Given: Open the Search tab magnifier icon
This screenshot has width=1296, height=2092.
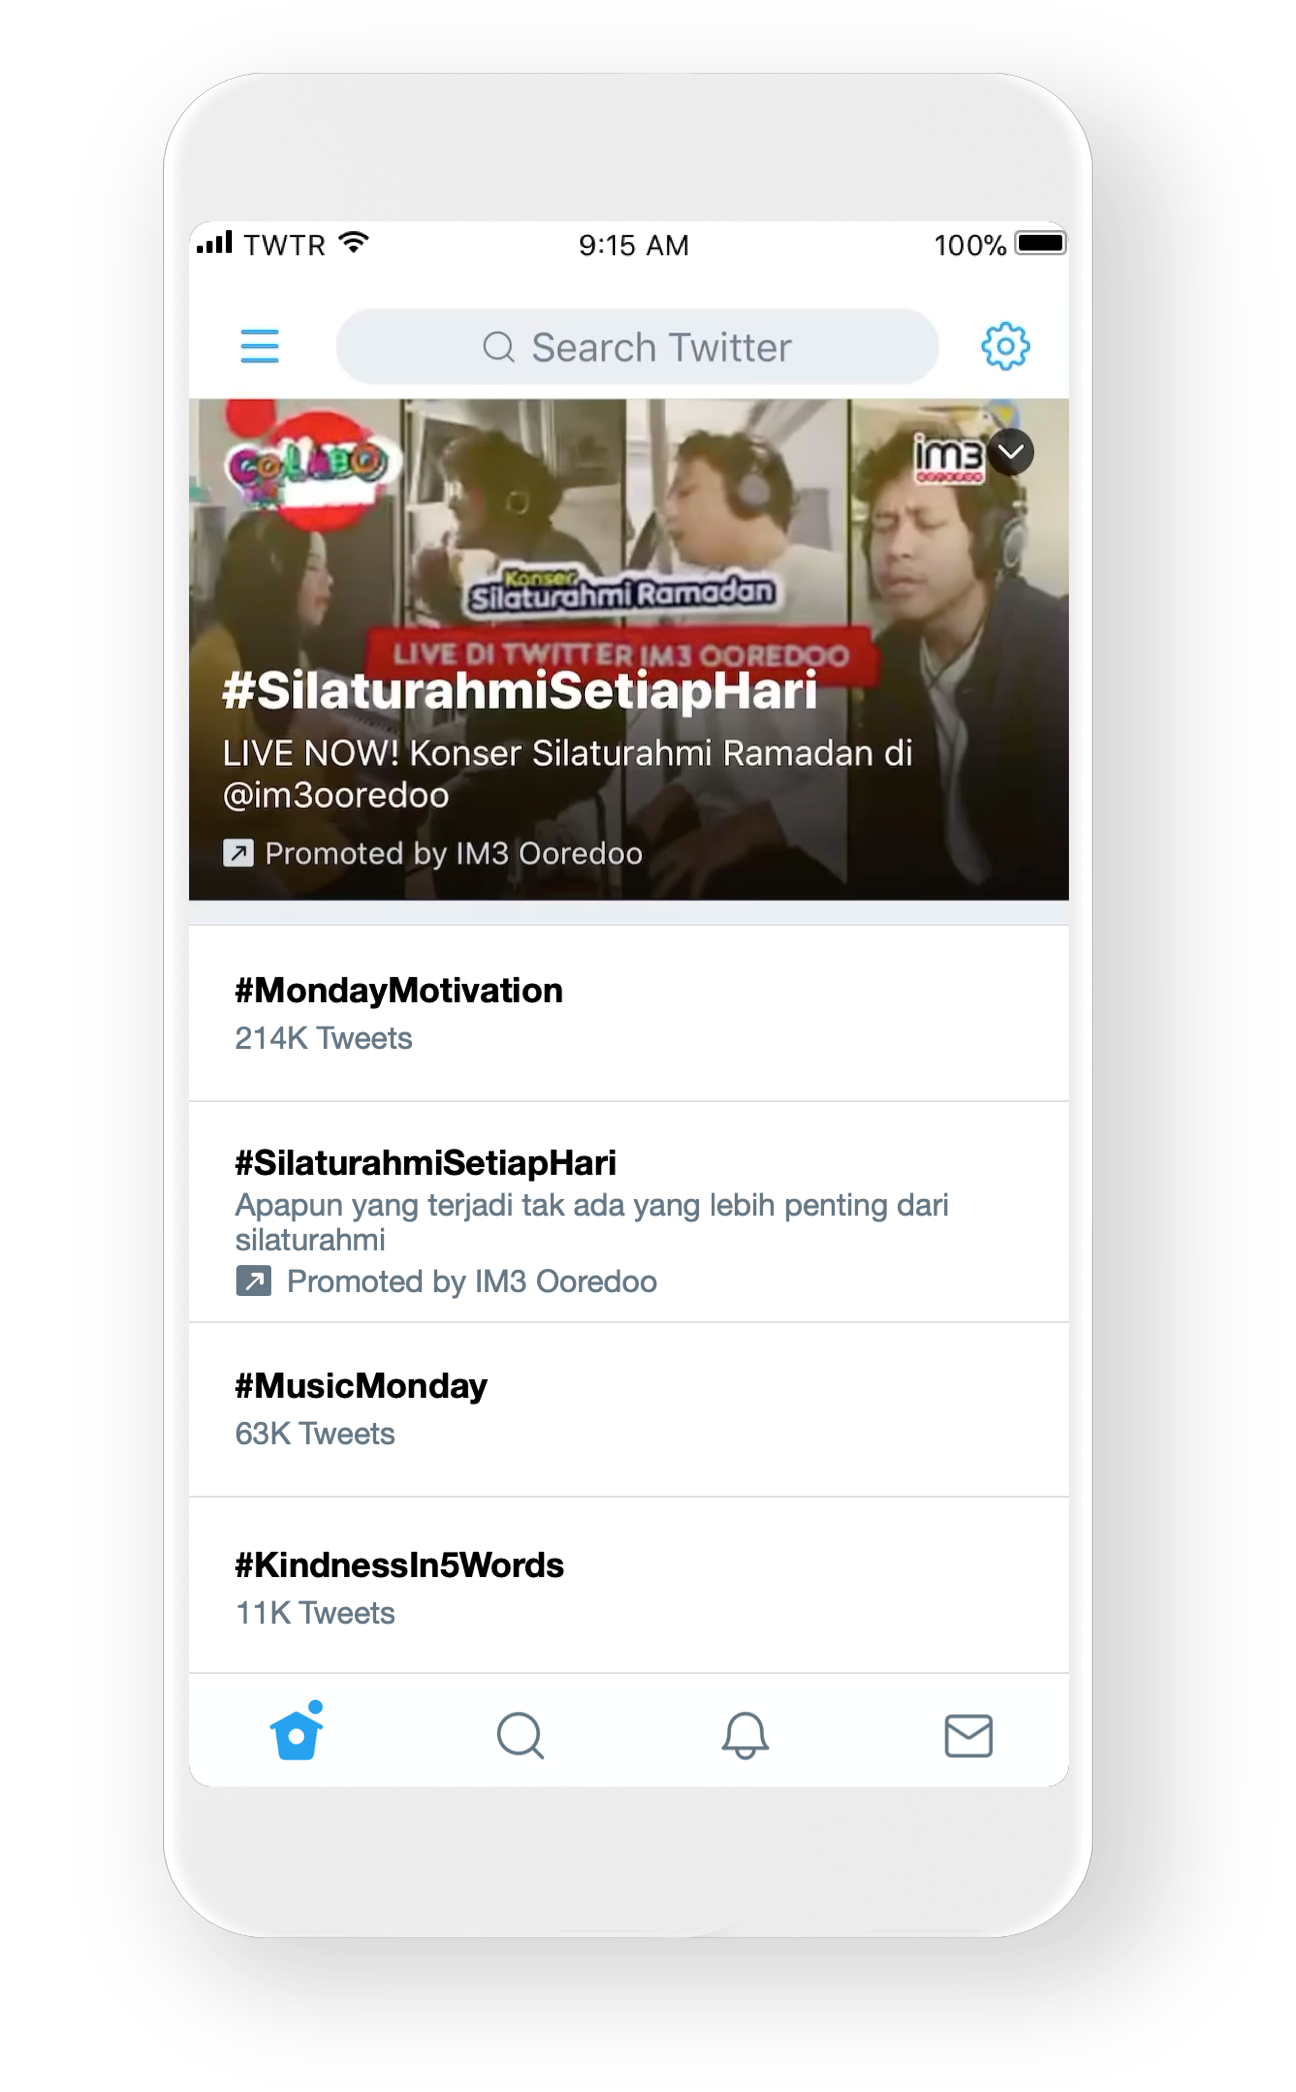Looking at the screenshot, I should tap(520, 1735).
